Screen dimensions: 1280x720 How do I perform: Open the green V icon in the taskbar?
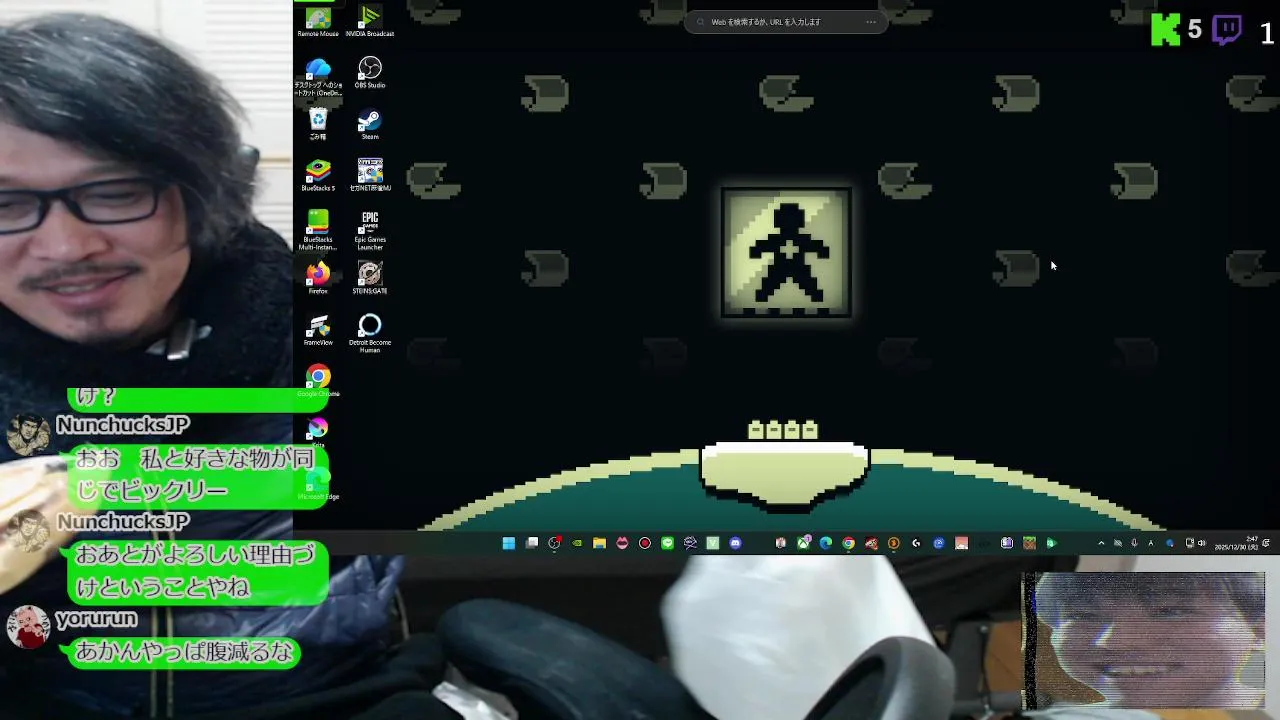click(x=713, y=543)
